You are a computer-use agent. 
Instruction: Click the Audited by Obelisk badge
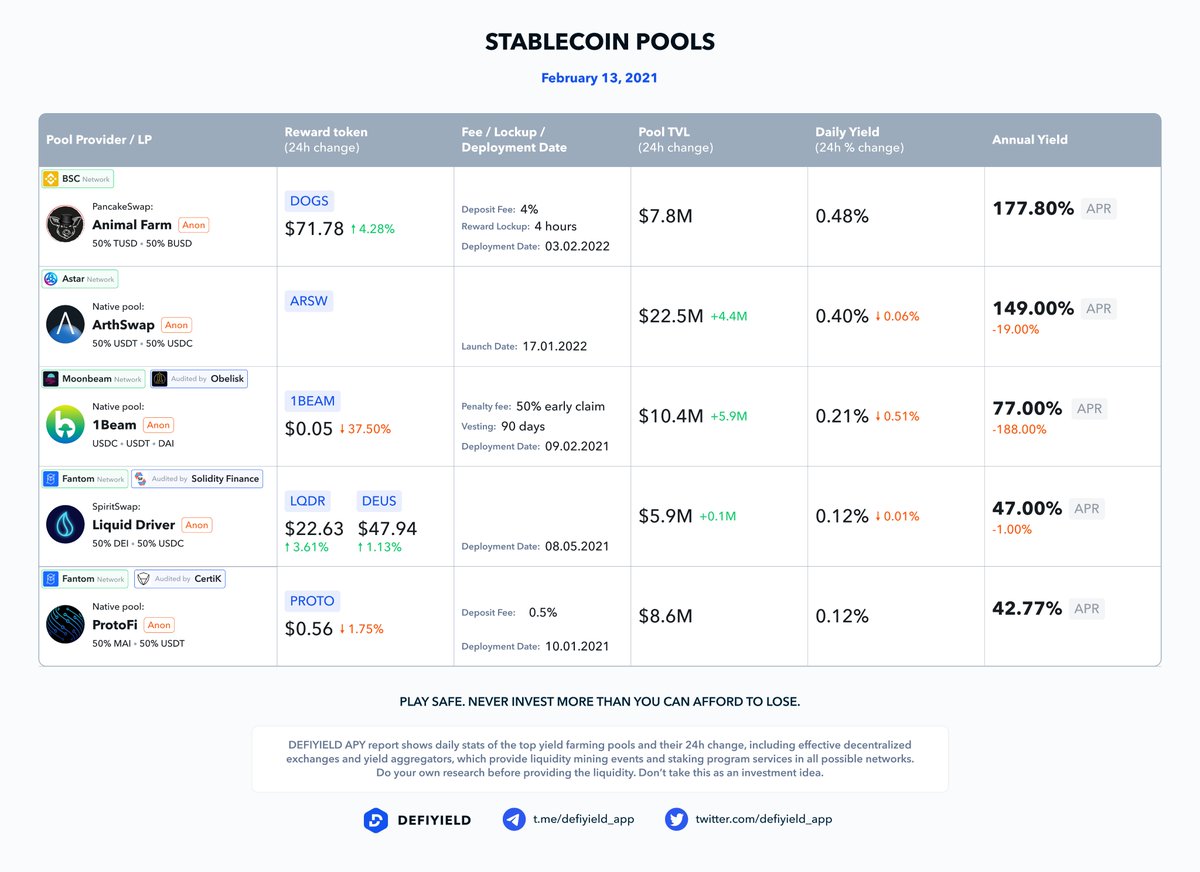tap(198, 379)
